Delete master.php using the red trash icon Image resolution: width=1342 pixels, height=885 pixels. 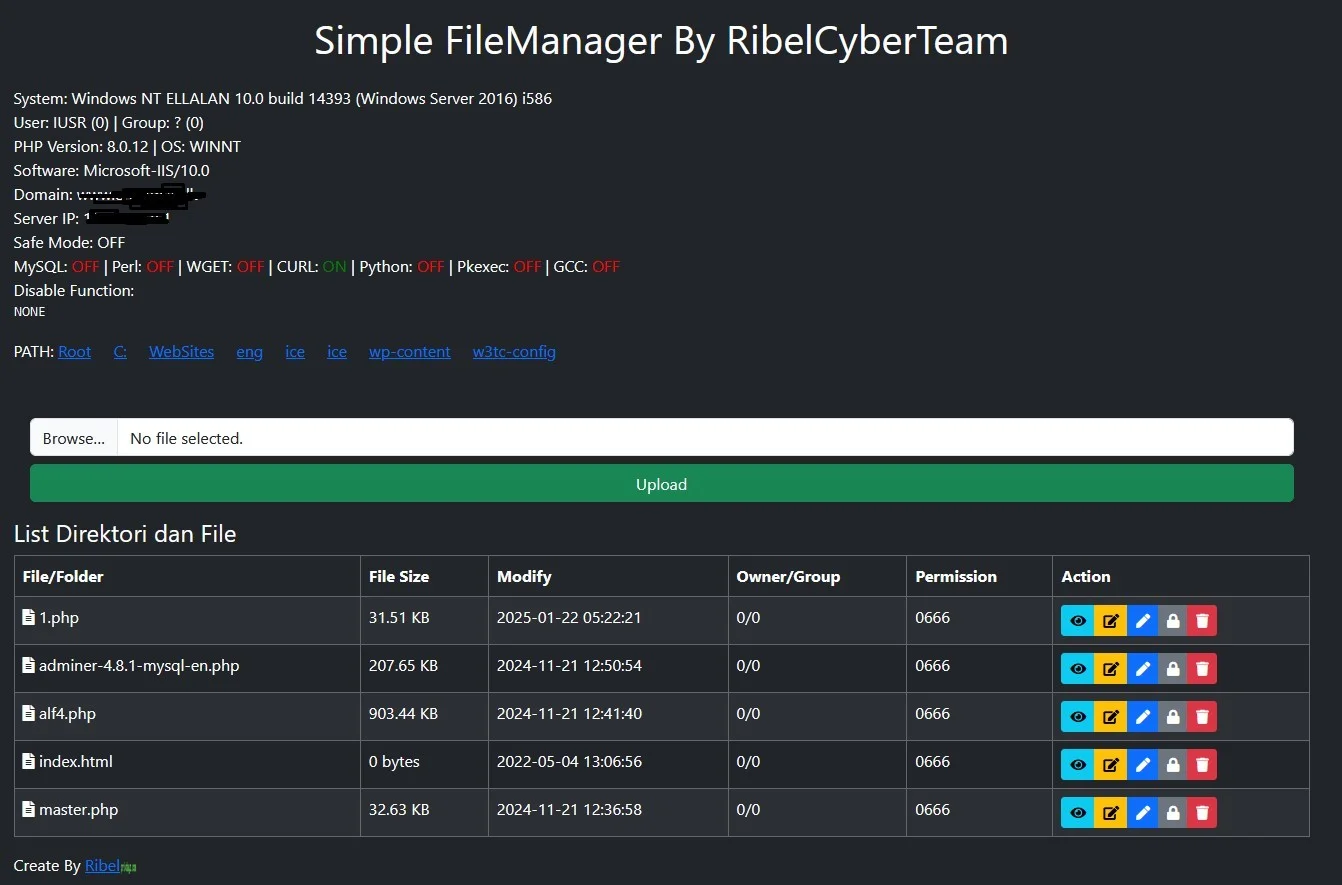[1201, 812]
